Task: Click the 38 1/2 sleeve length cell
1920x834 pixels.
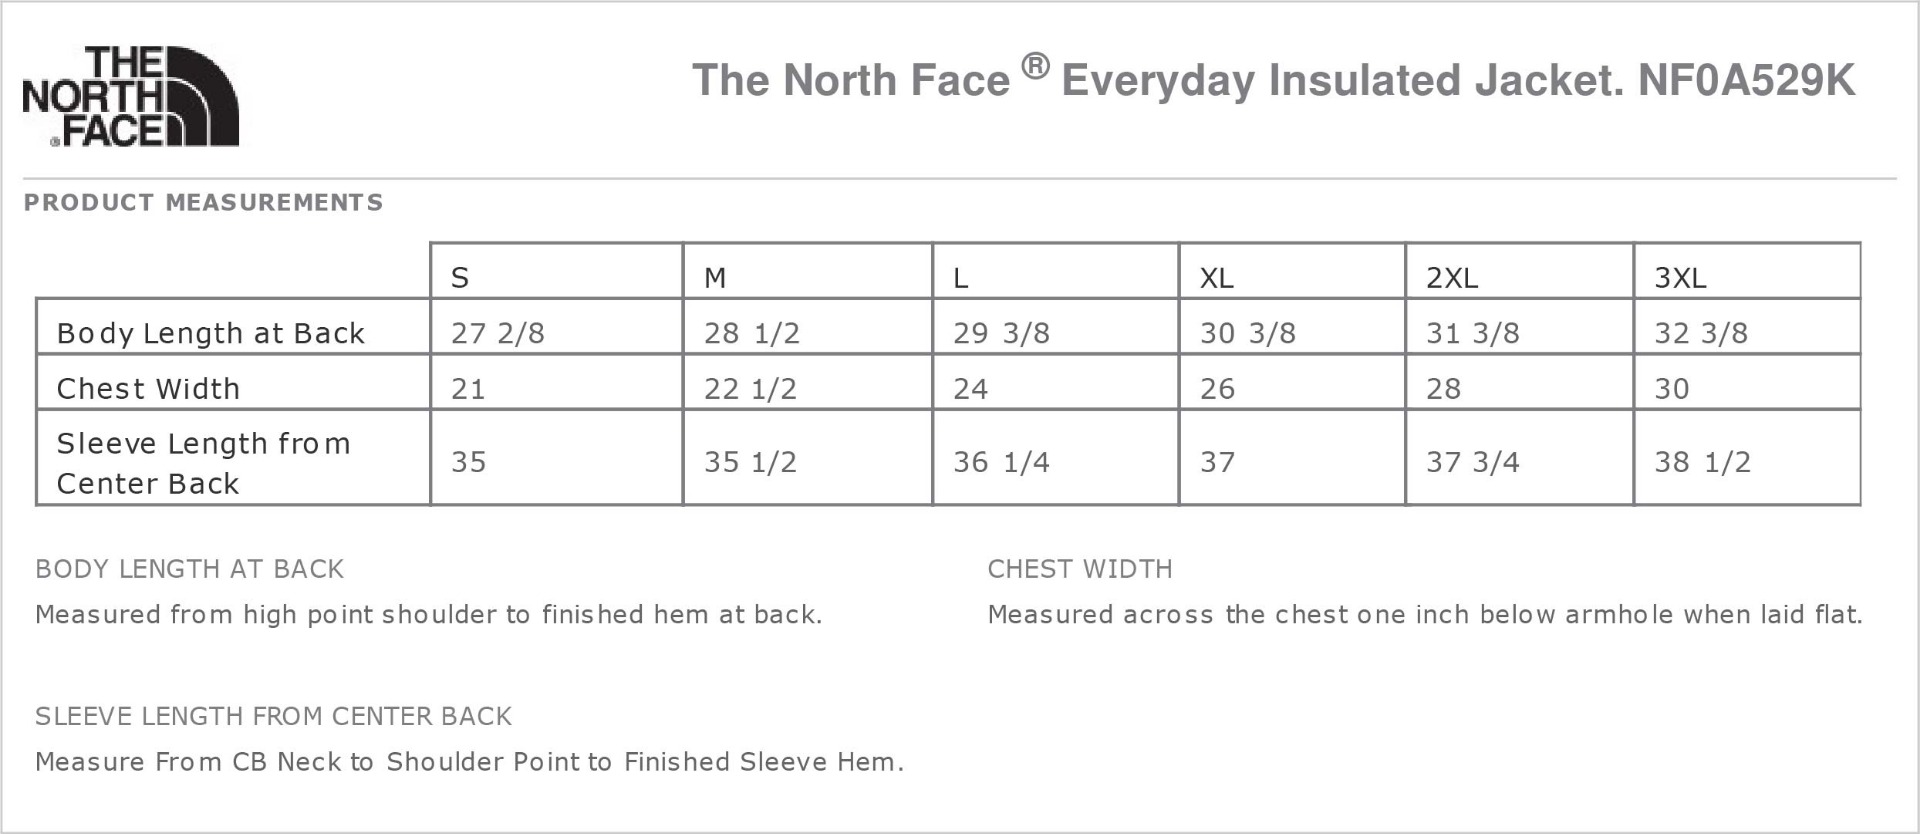Action: [x=1702, y=462]
